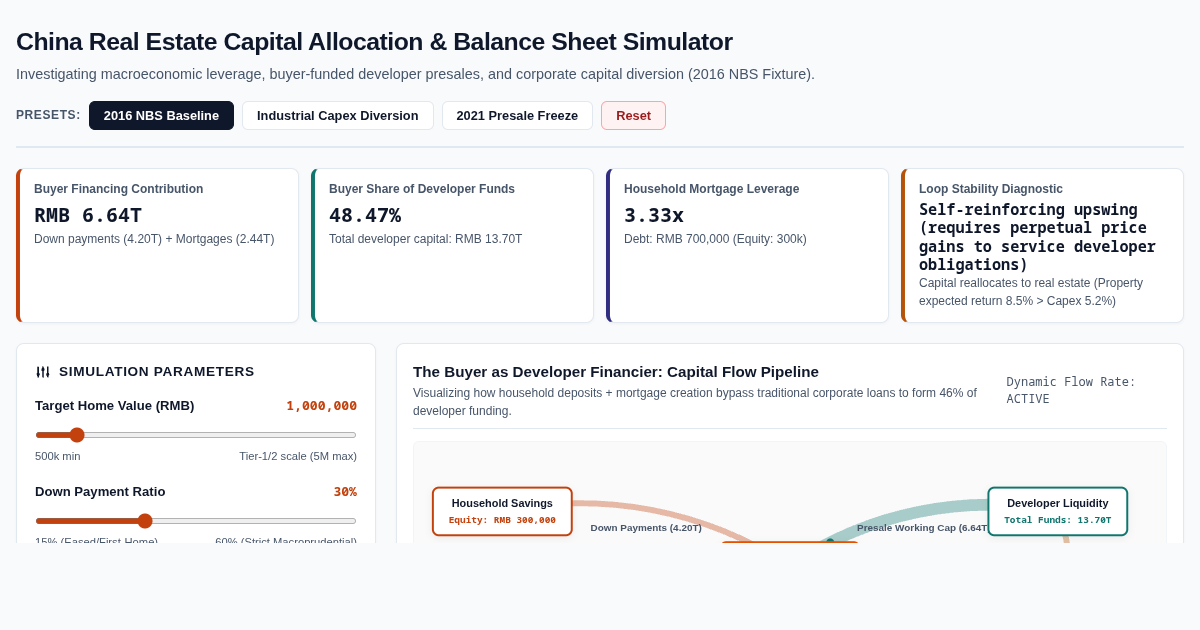Select the 2016 NBS Baseline preset
Viewport: 1200px width, 630px height.
(x=161, y=115)
